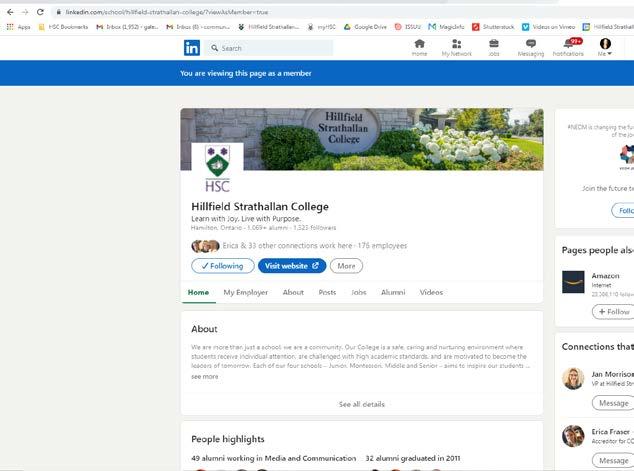Click the browser forward arrow
634x471 pixels.
click(x=25, y=12)
